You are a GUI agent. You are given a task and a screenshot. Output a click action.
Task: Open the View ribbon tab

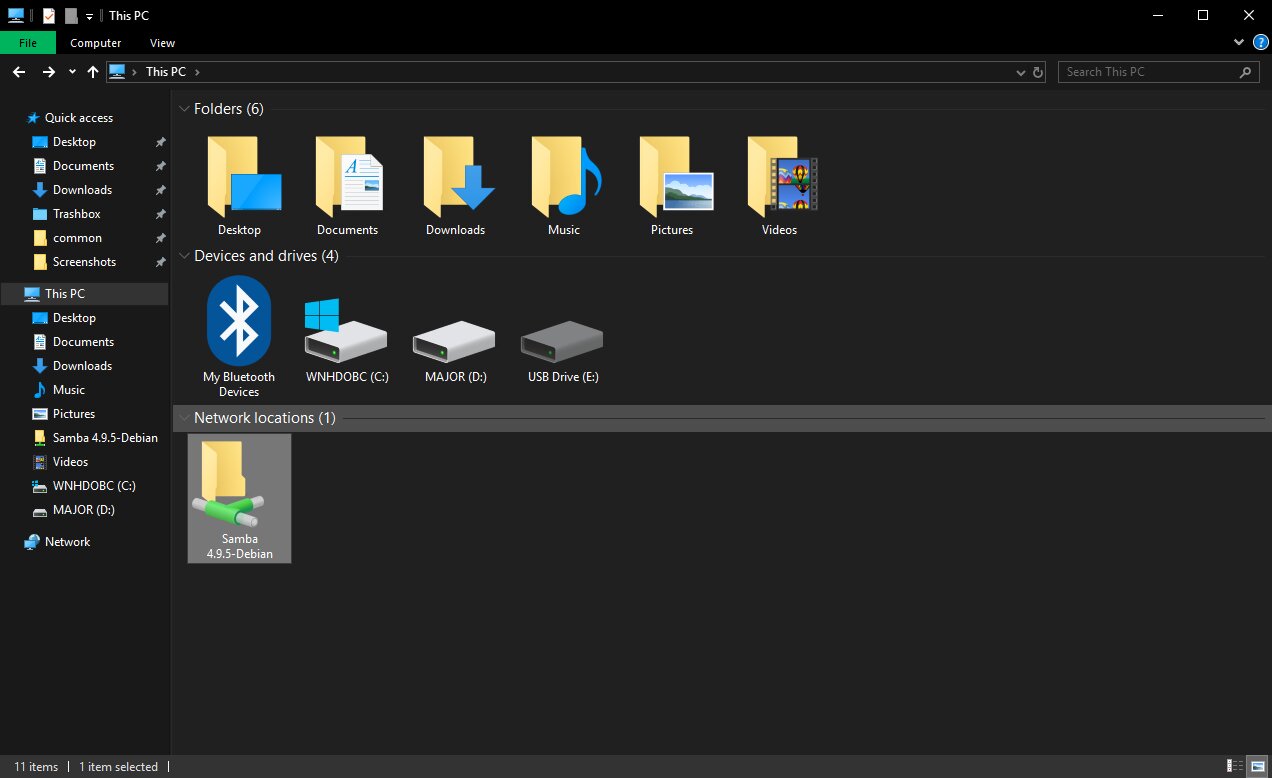[x=163, y=43]
